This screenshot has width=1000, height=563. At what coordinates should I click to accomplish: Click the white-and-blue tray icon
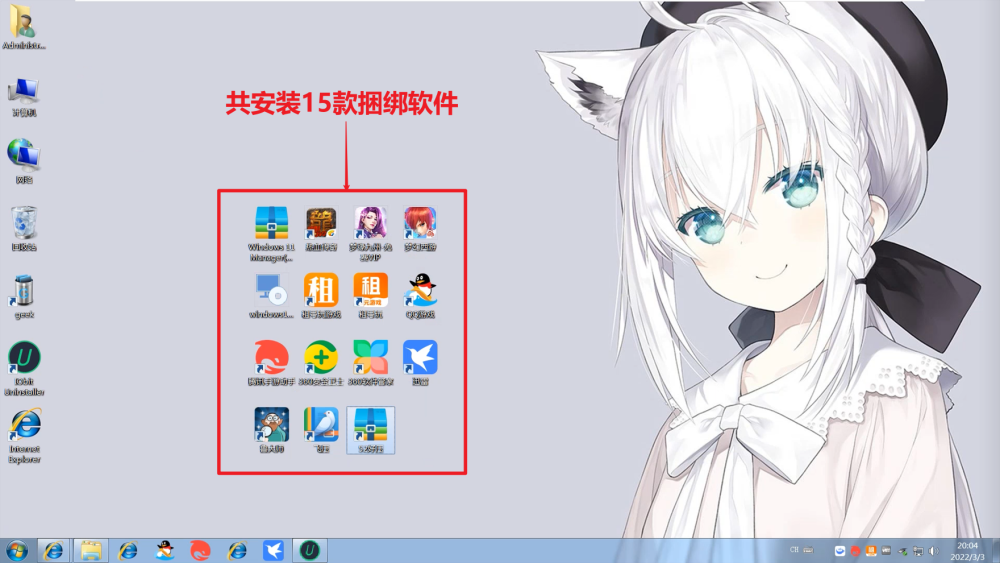(x=840, y=551)
